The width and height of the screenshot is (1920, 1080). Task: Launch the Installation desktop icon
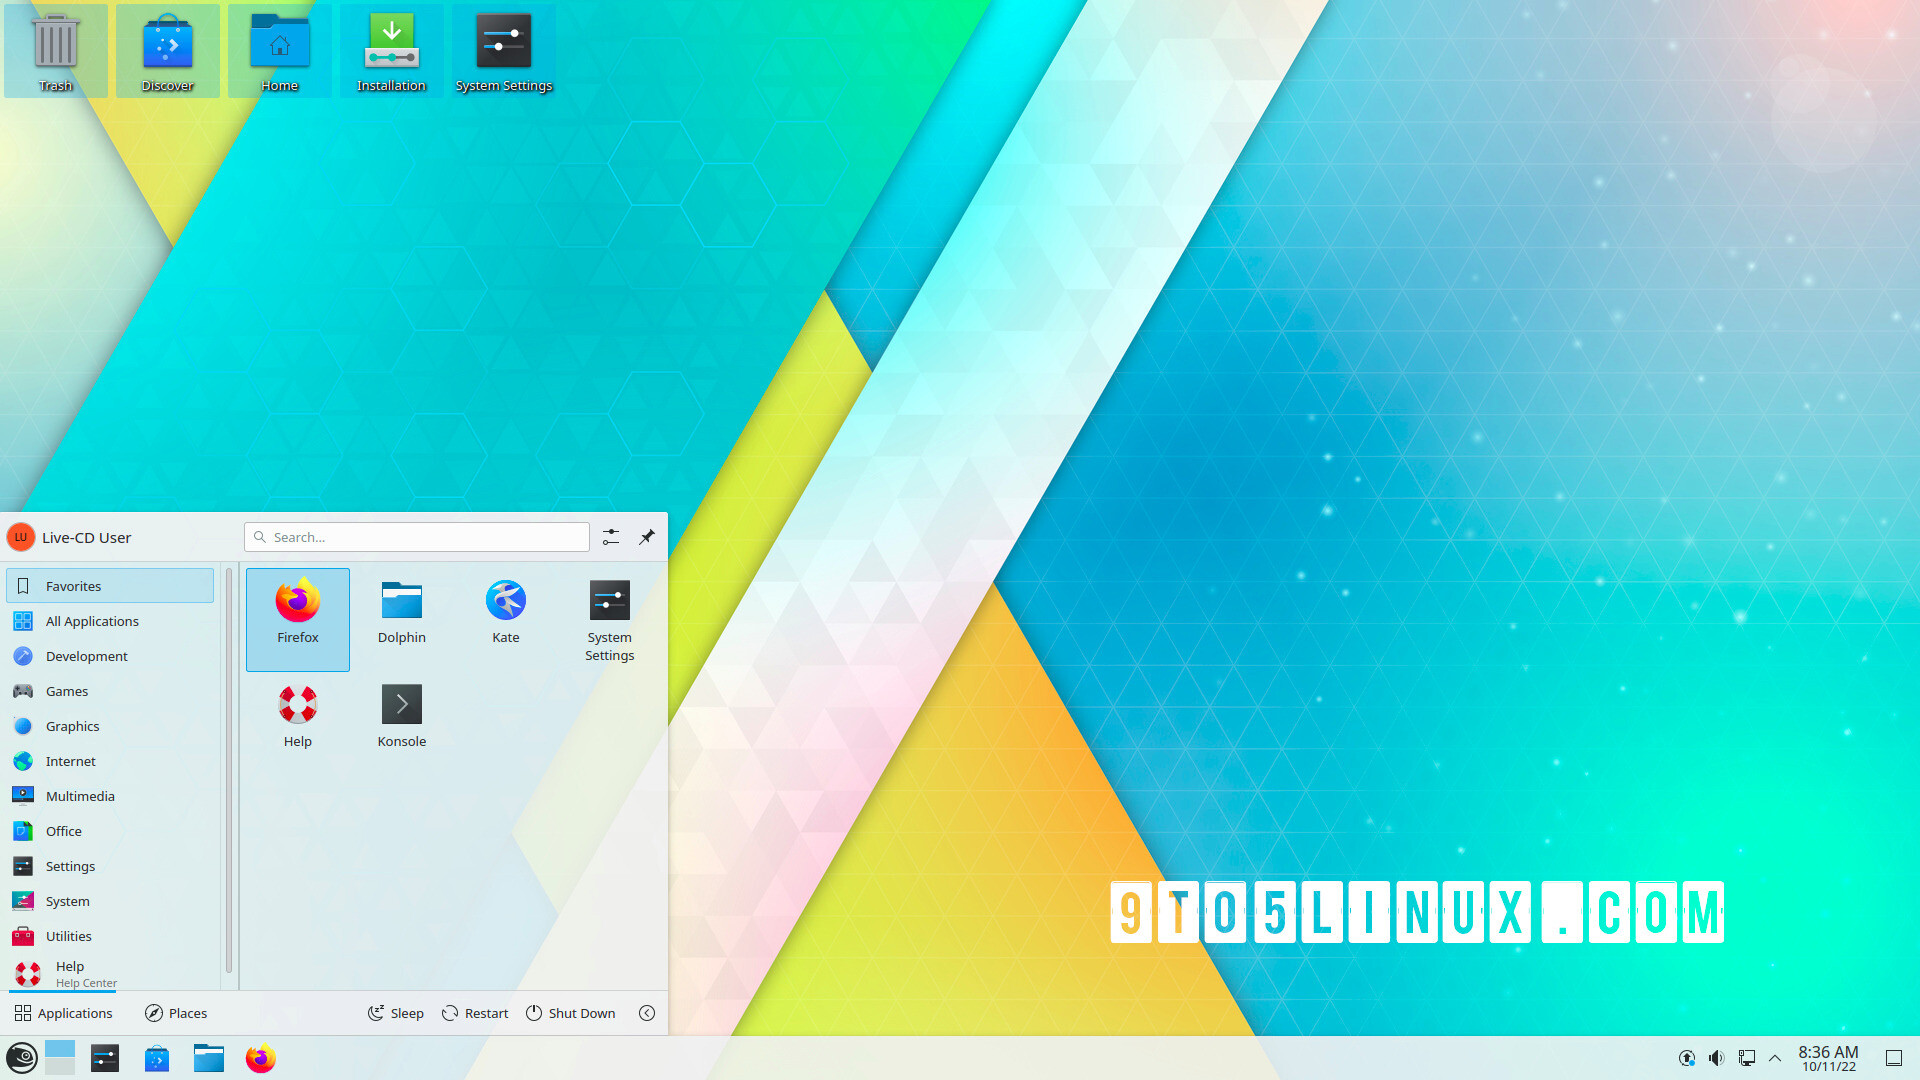click(392, 51)
